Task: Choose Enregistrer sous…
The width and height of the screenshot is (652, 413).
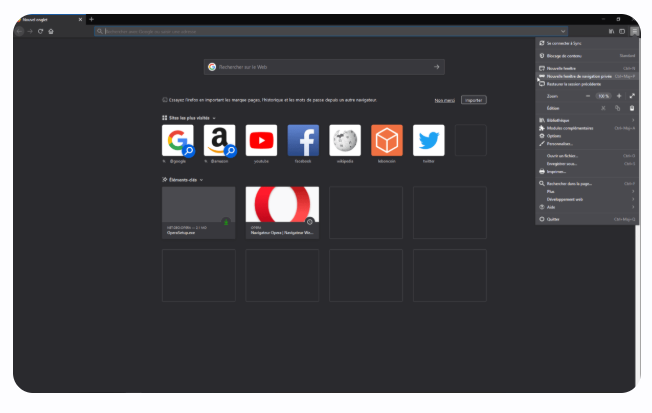Action: click(x=587, y=164)
